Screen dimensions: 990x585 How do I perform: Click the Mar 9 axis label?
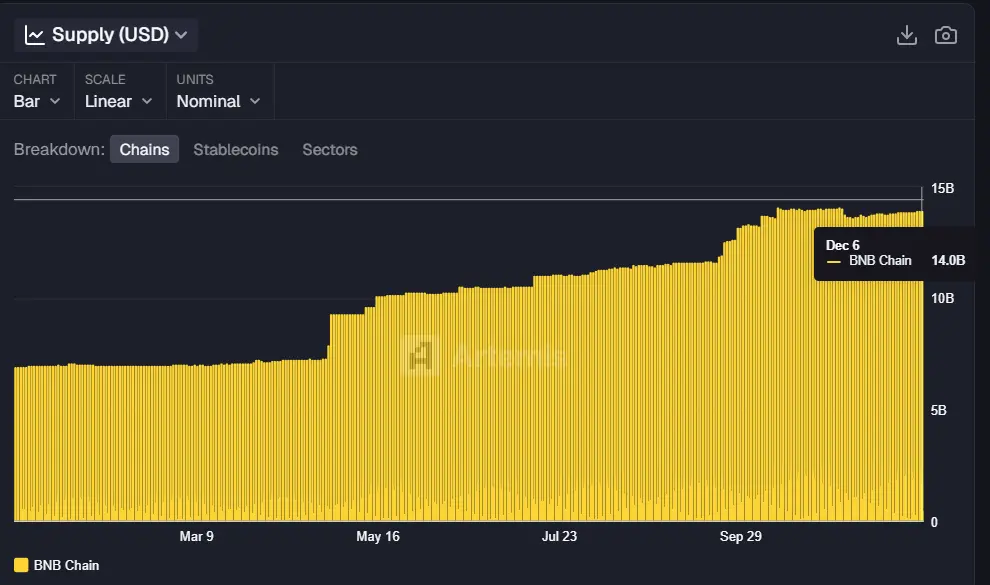[197, 536]
